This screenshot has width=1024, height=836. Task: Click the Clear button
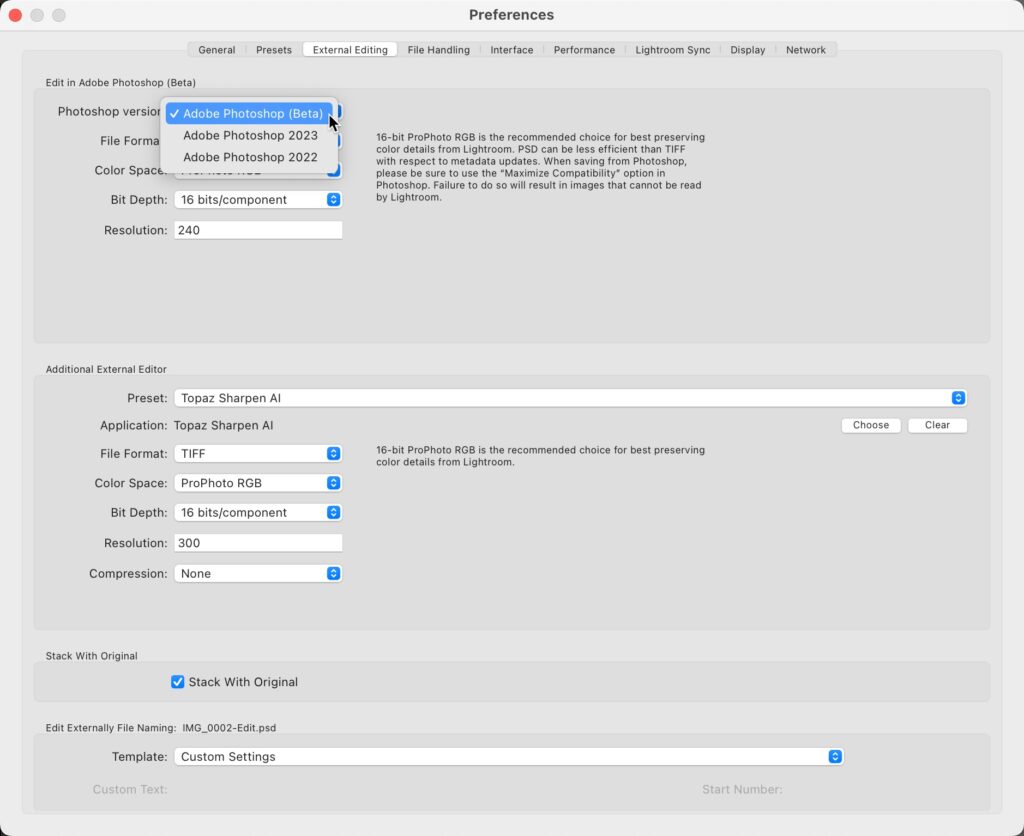(x=937, y=425)
